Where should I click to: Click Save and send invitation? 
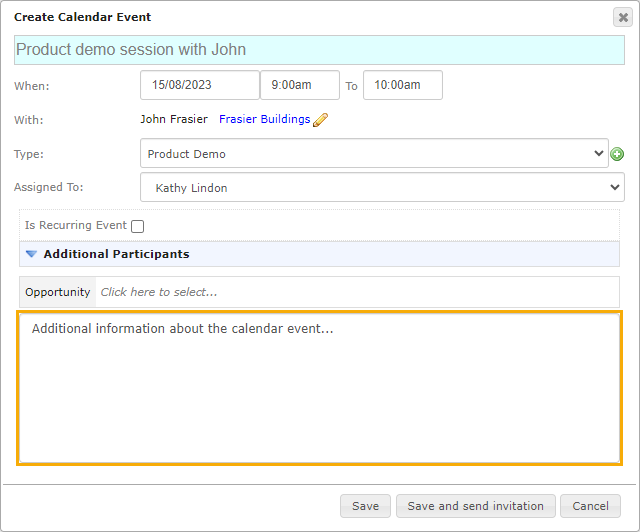(x=476, y=506)
